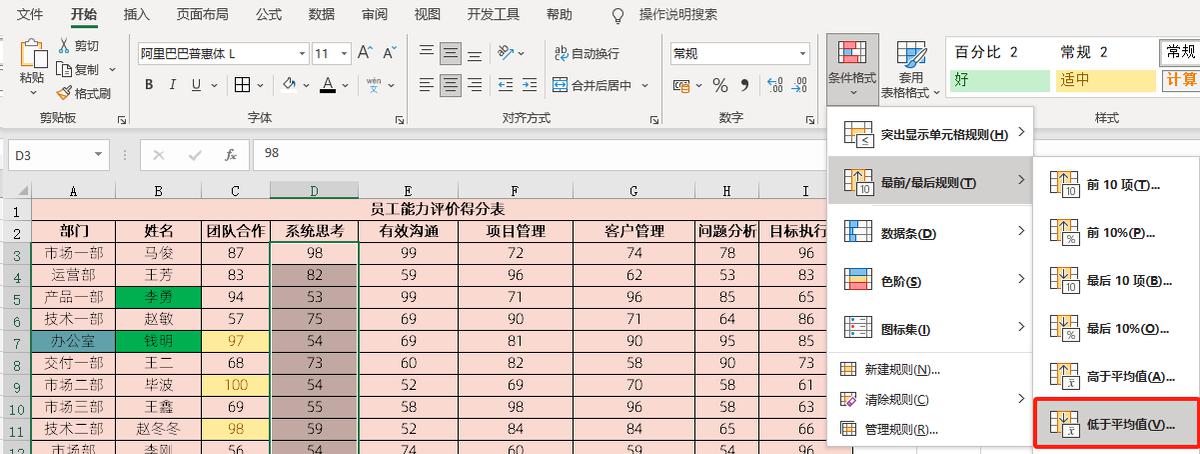Select 最后 10% rule

pyautogui.click(x=1115, y=328)
